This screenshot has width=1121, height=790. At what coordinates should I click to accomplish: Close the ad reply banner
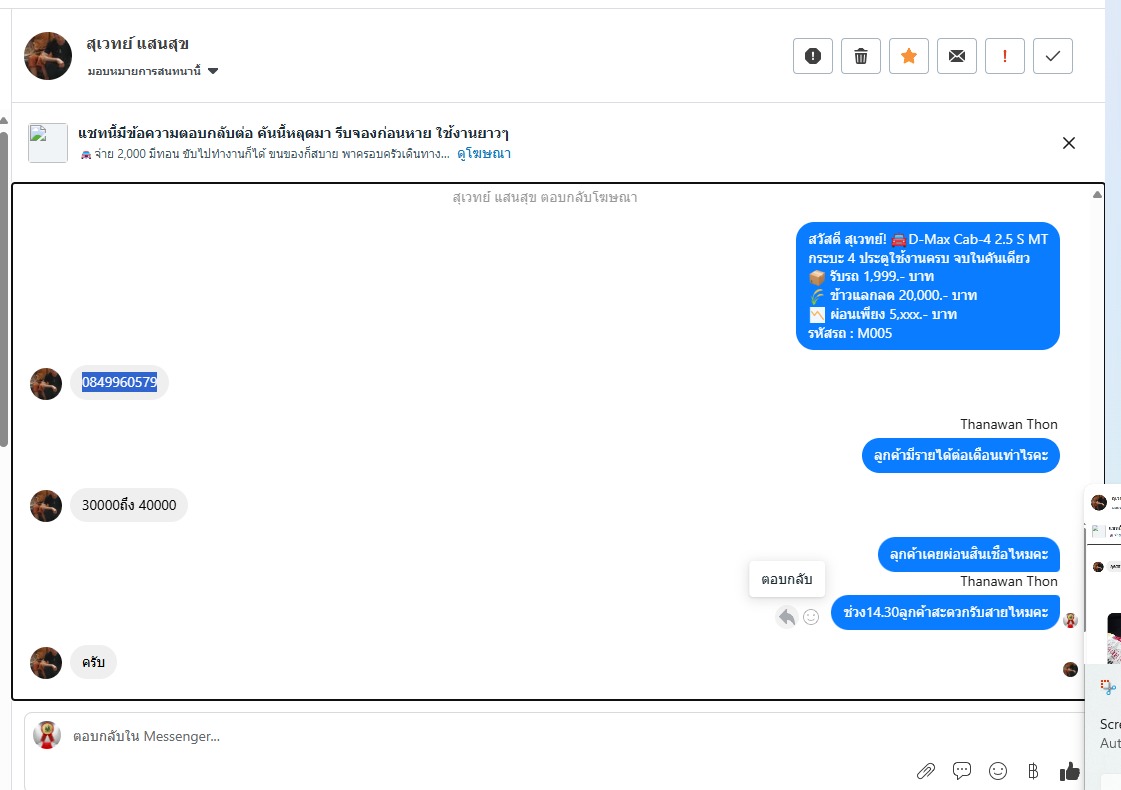point(1069,143)
